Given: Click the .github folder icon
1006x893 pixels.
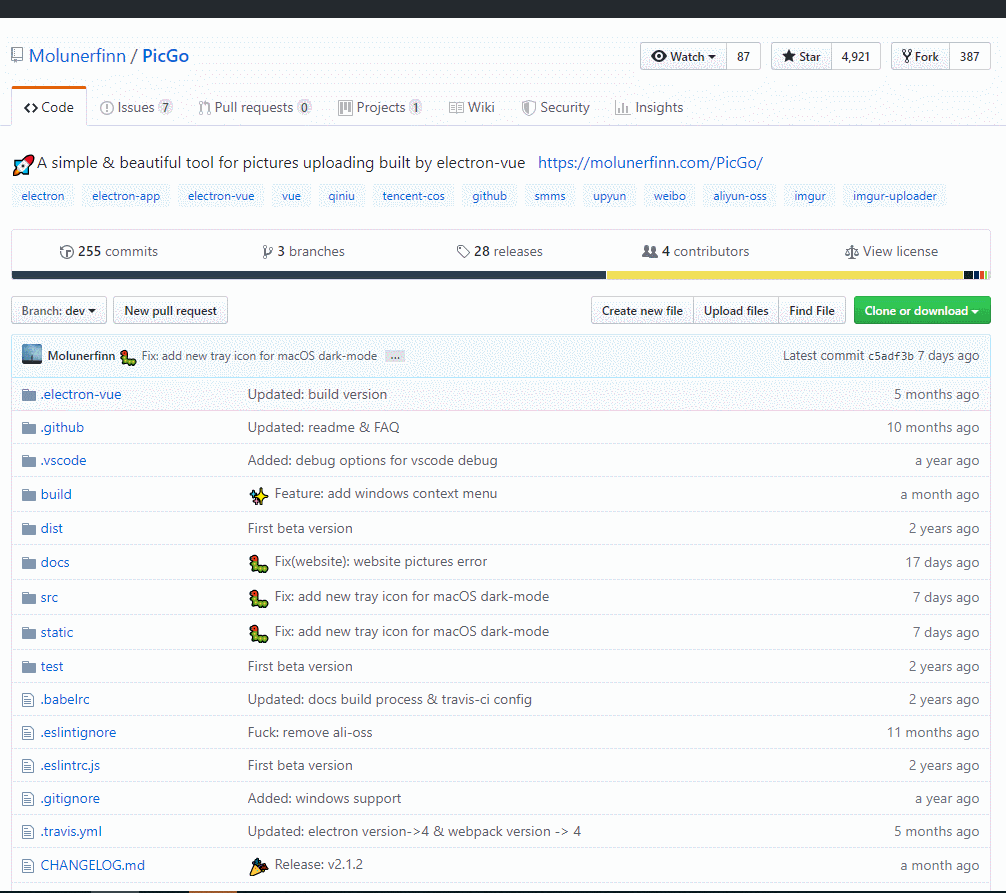Looking at the screenshot, I should tap(28, 428).
